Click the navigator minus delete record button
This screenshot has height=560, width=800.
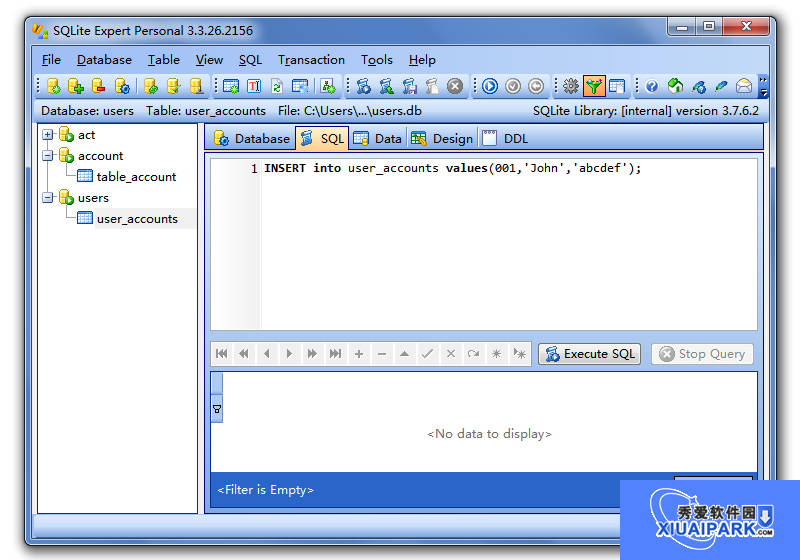382,353
